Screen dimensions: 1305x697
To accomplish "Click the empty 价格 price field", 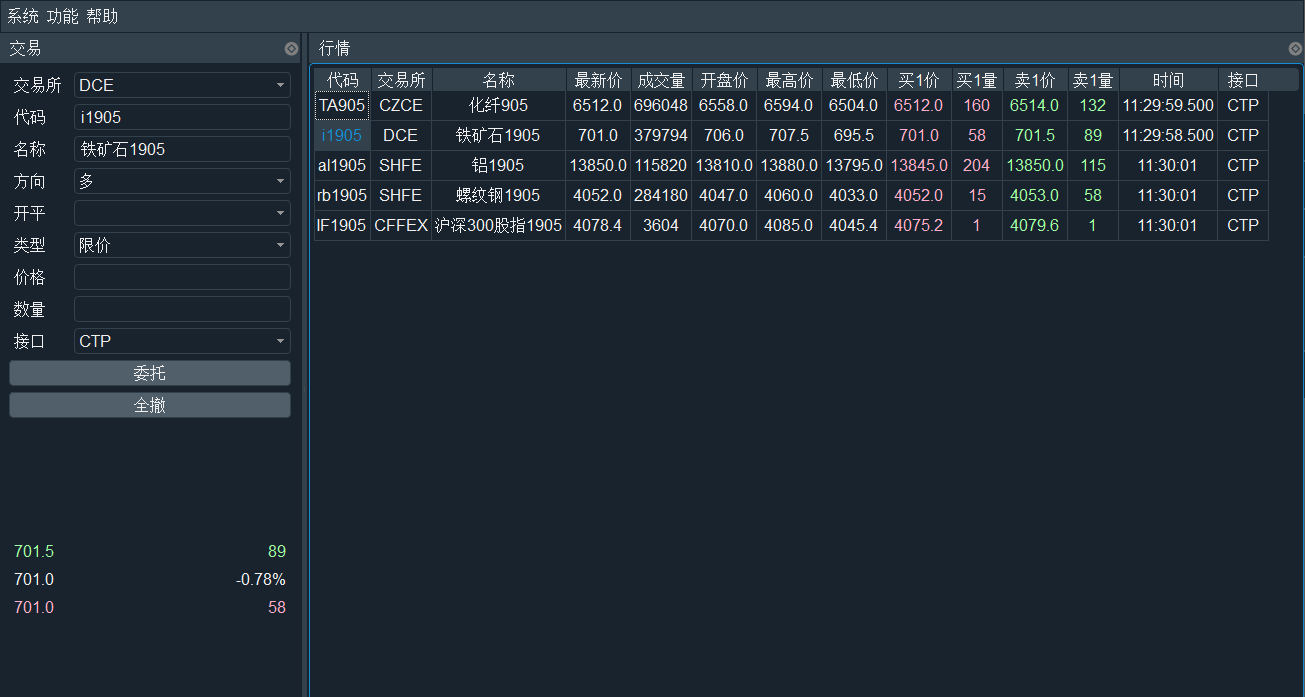I will pos(182,277).
